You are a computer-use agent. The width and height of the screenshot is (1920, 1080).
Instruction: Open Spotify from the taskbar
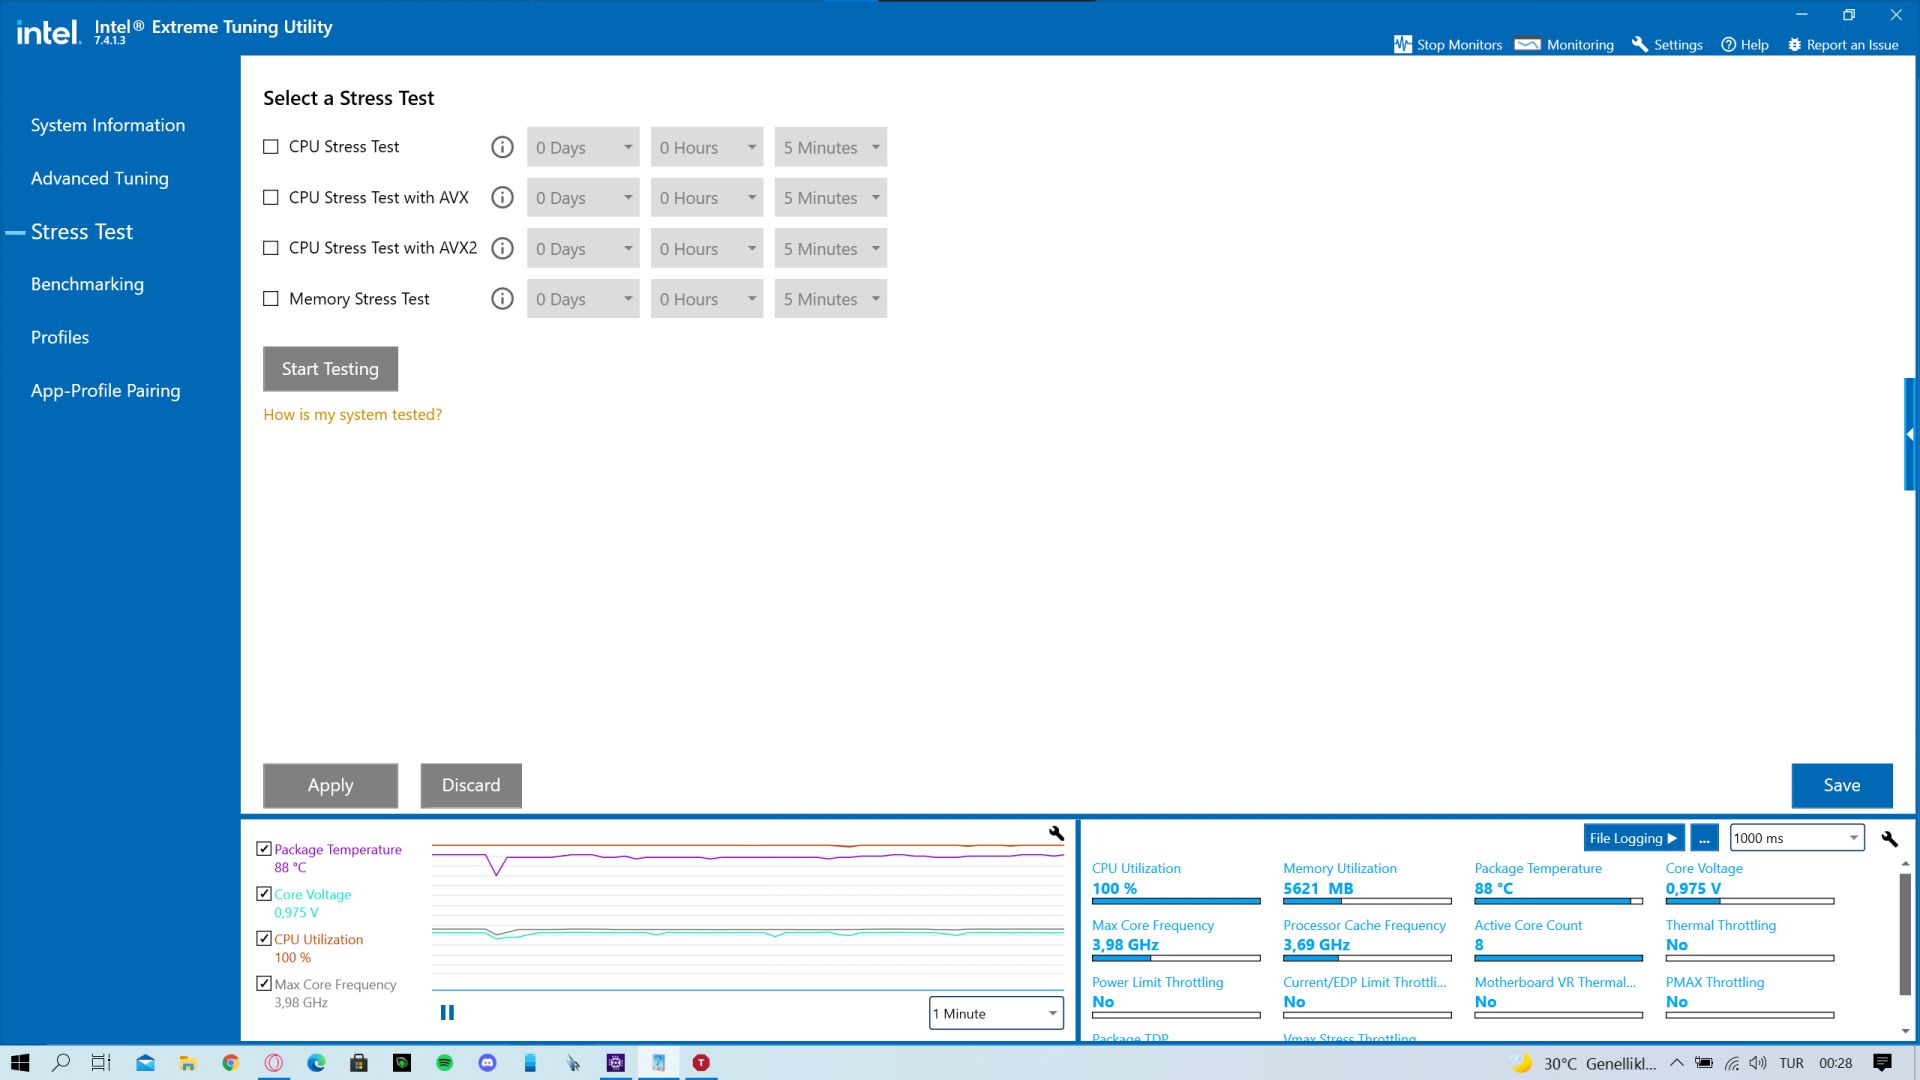pyautogui.click(x=445, y=1063)
